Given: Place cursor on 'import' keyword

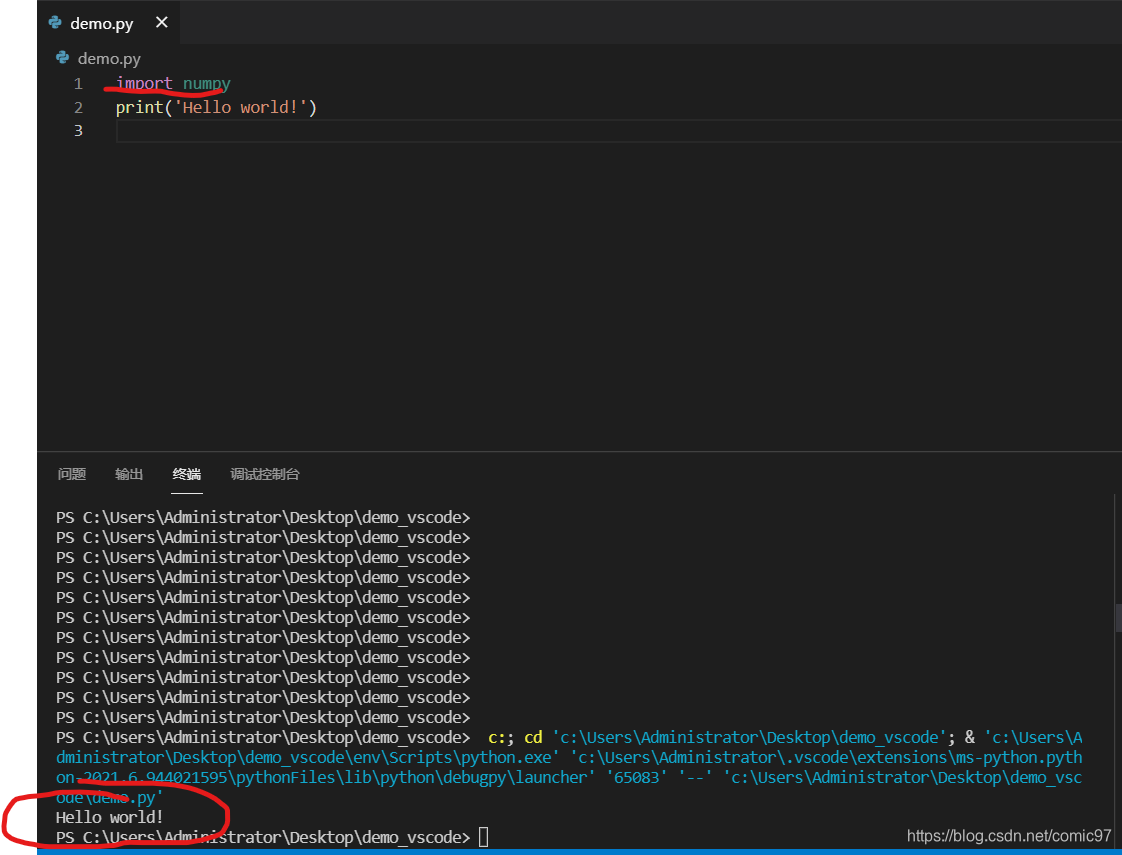Looking at the screenshot, I should (144, 83).
